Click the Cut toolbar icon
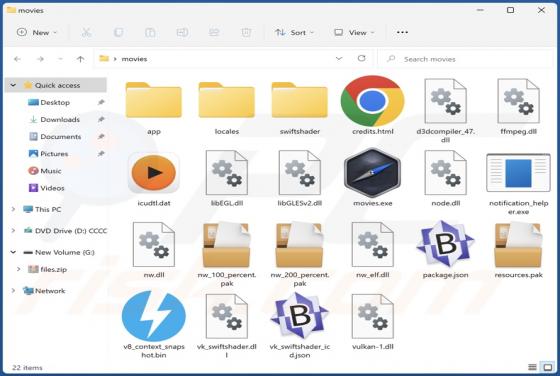The width and height of the screenshot is (560, 376). coord(86,32)
